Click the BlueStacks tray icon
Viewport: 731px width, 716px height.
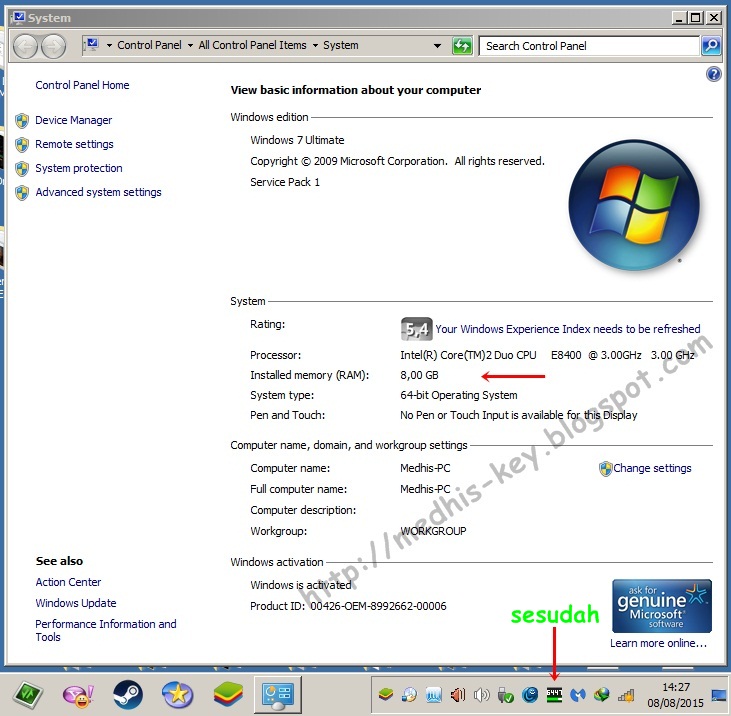click(x=386, y=695)
